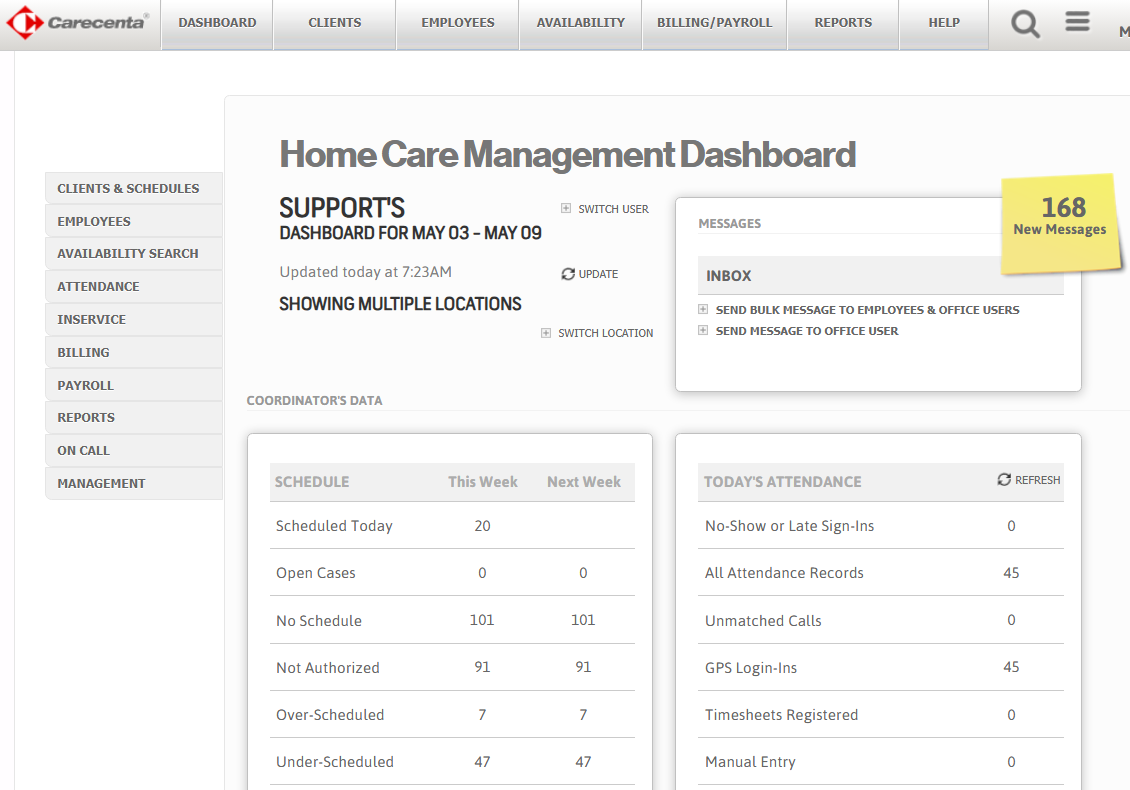Click the Scheduled Today row label
The width and height of the screenshot is (1130, 790).
tap(334, 526)
